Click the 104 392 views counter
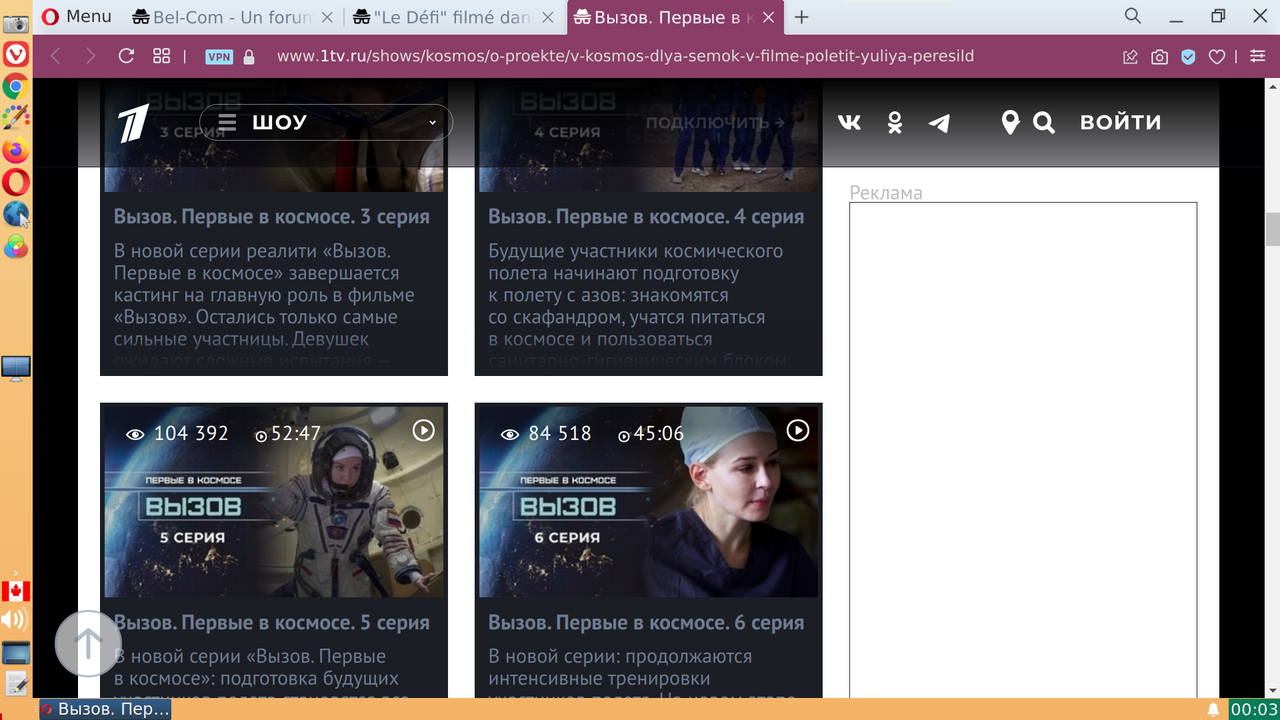This screenshot has width=1280, height=720. [177, 434]
